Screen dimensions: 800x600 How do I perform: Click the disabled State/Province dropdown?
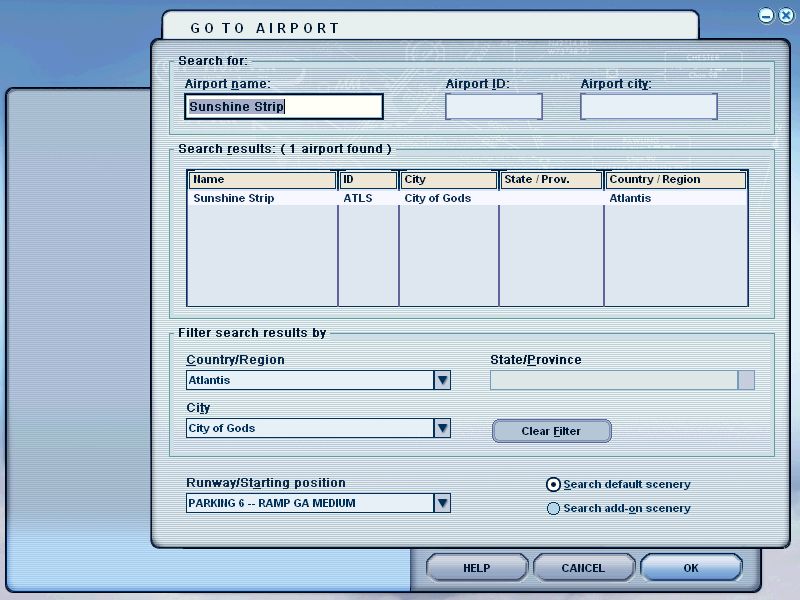click(x=622, y=380)
